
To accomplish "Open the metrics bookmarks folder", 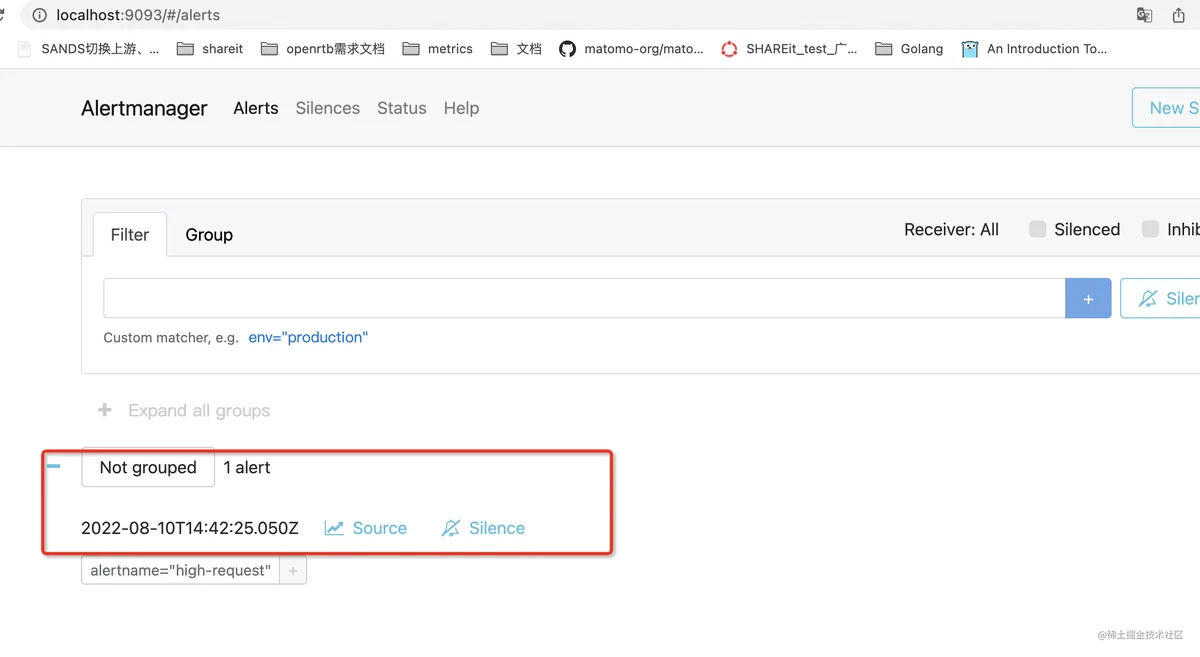I will tap(437, 49).
